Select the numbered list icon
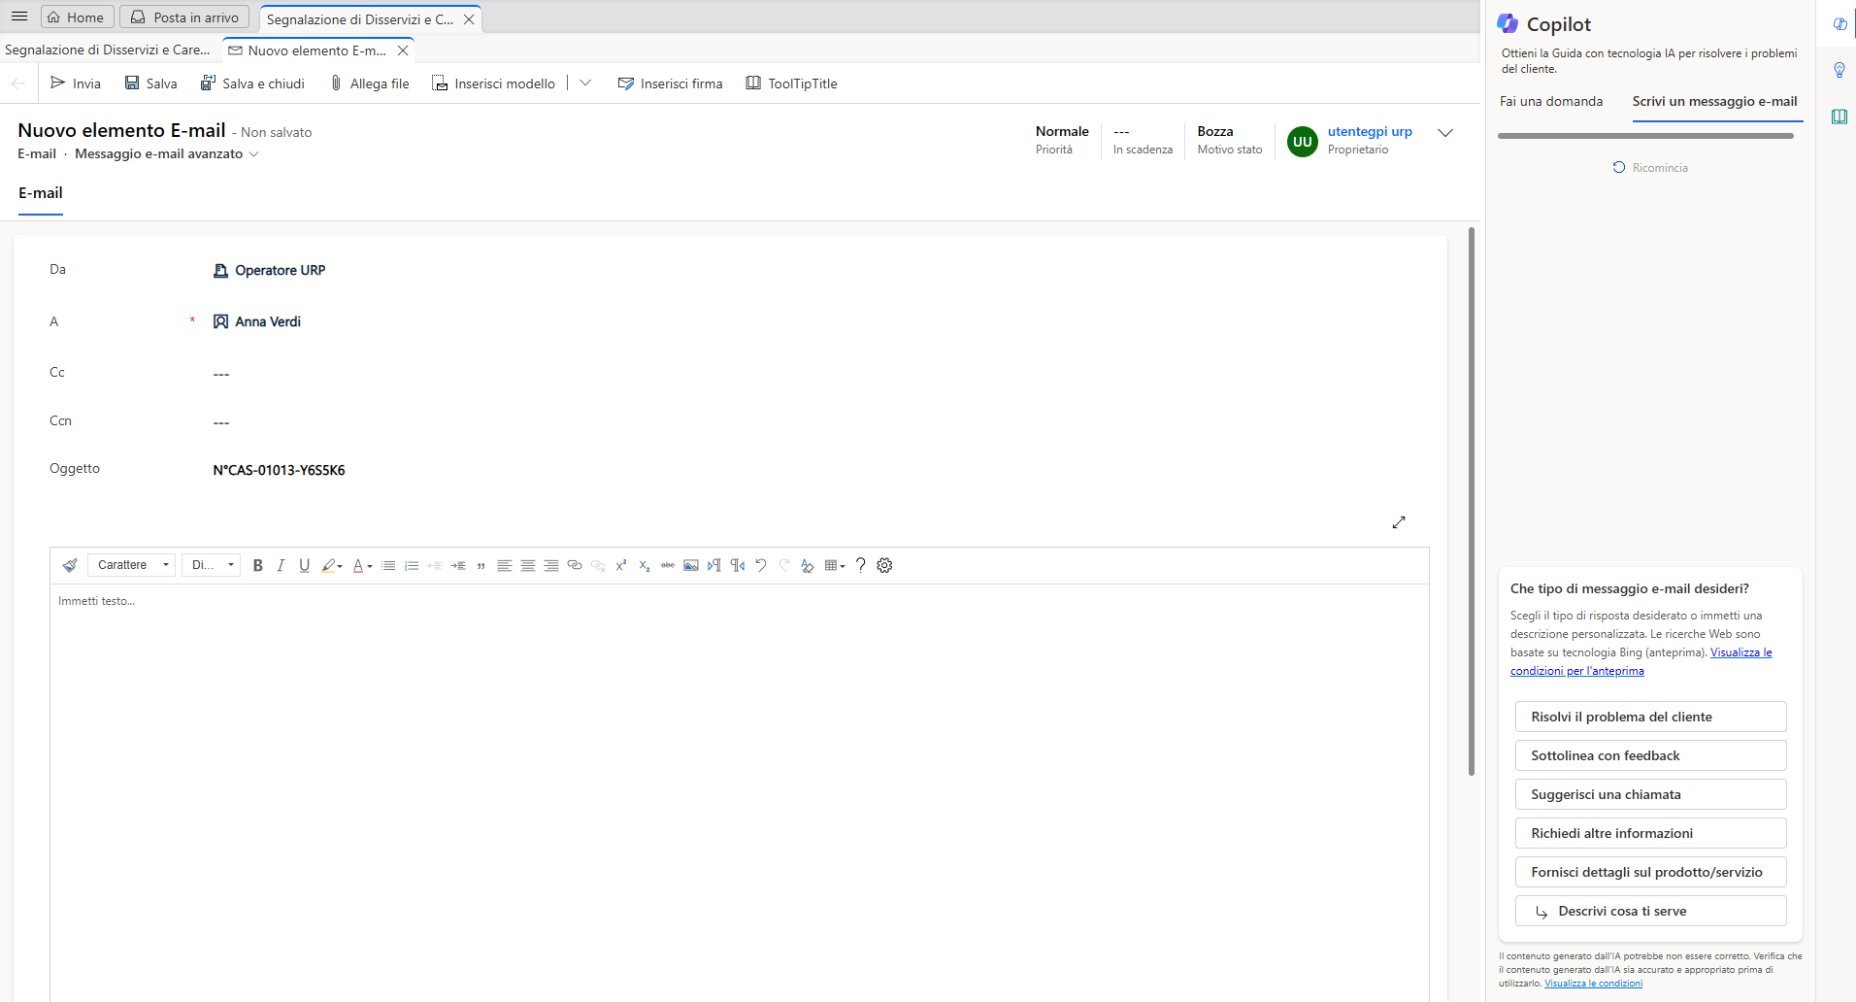 (411, 565)
